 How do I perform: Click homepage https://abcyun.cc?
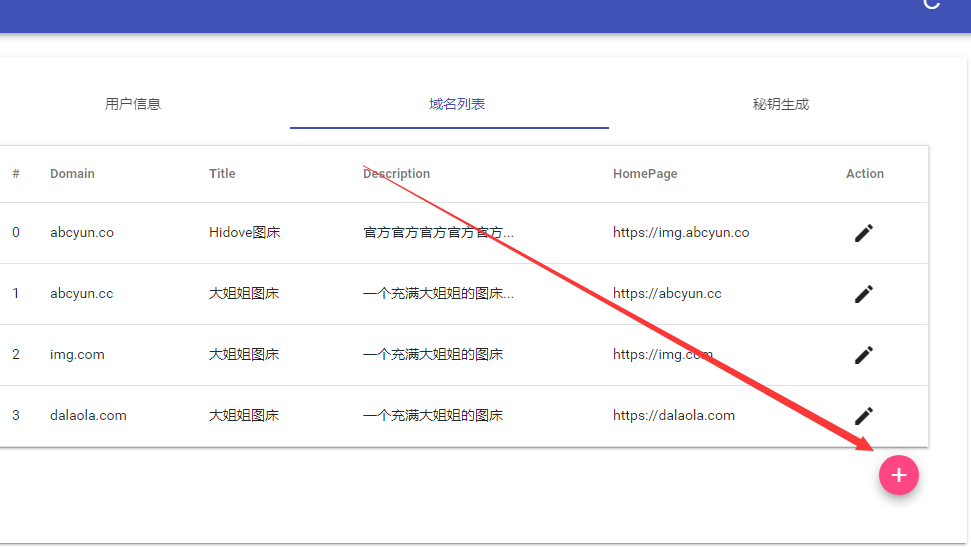[668, 293]
